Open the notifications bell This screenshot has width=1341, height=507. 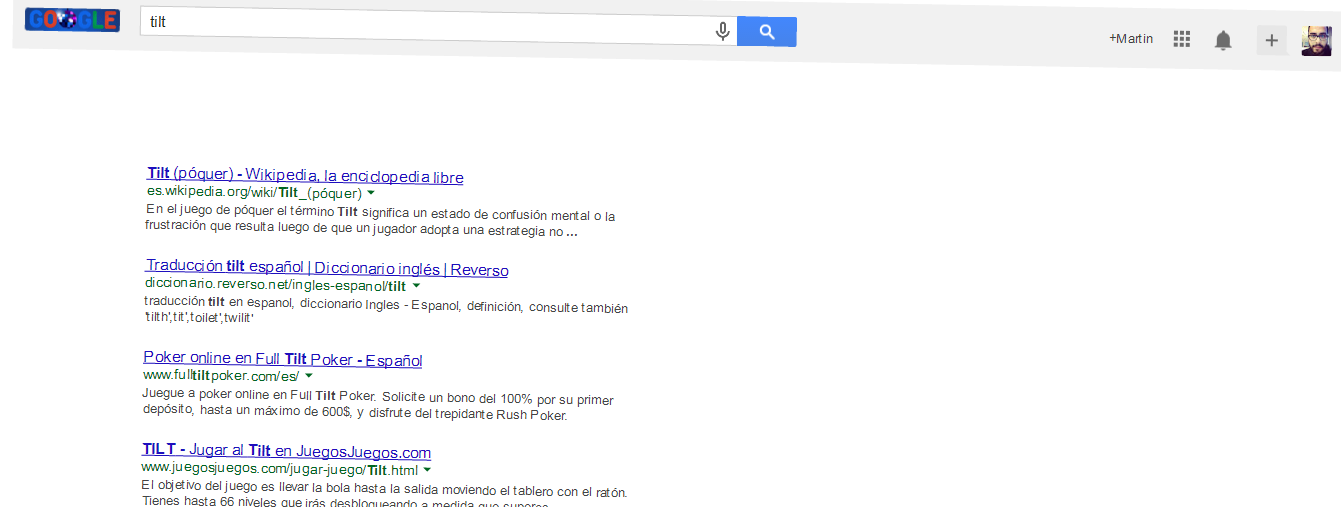1223,40
